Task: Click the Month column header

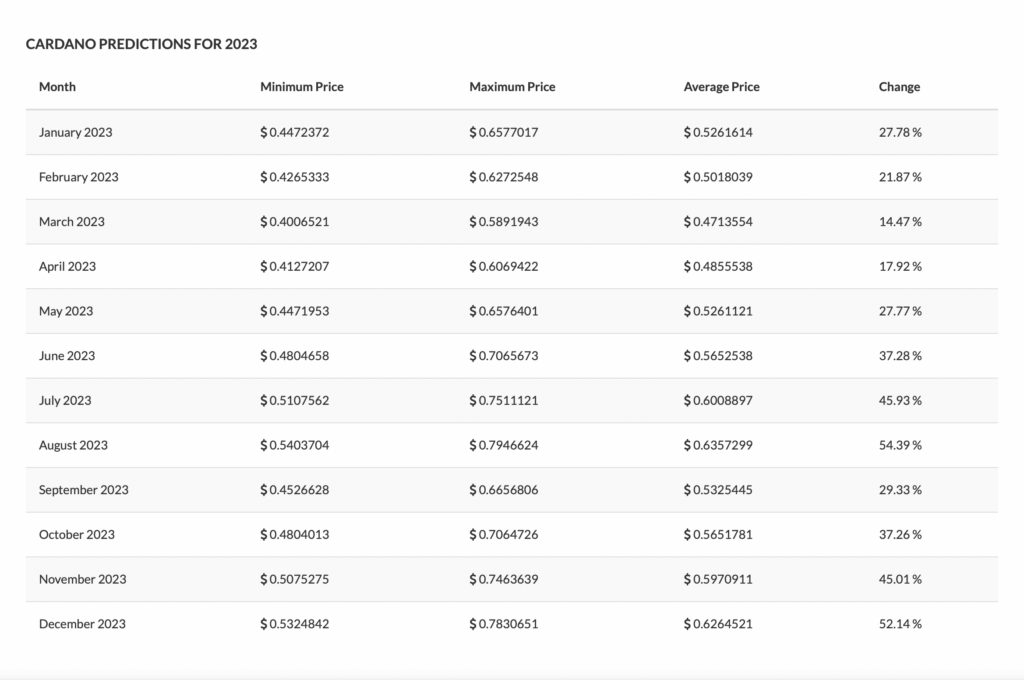Action: tap(57, 86)
